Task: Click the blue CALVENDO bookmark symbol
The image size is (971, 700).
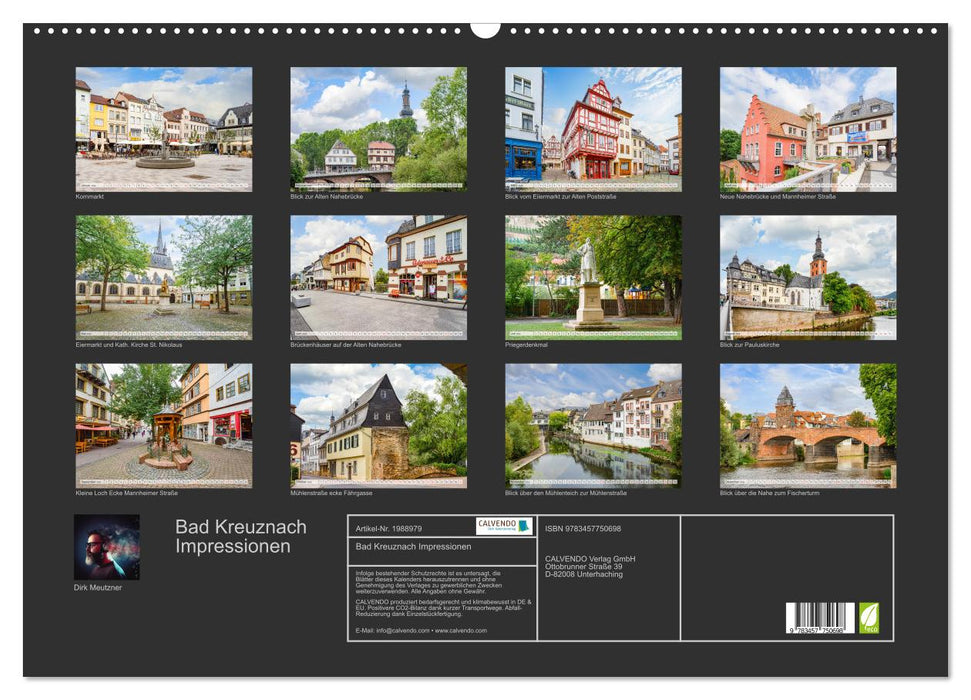Action: pos(521,526)
